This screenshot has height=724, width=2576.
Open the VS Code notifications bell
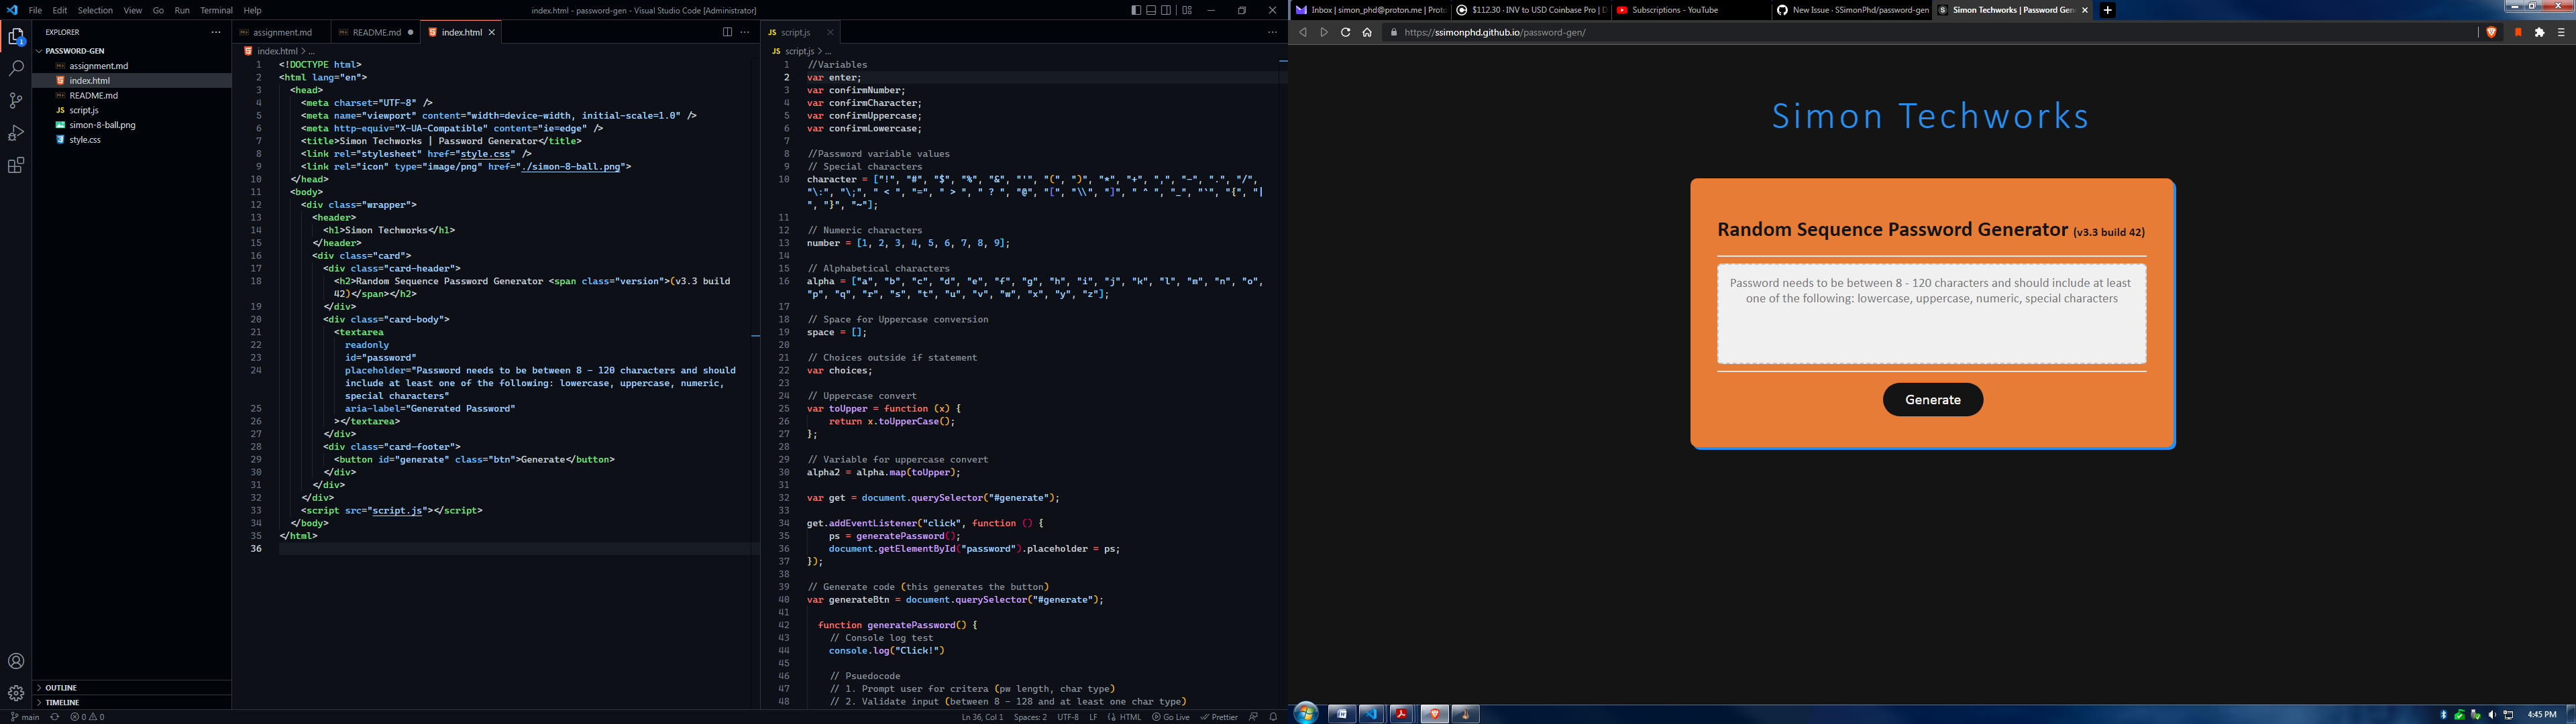(x=1273, y=717)
